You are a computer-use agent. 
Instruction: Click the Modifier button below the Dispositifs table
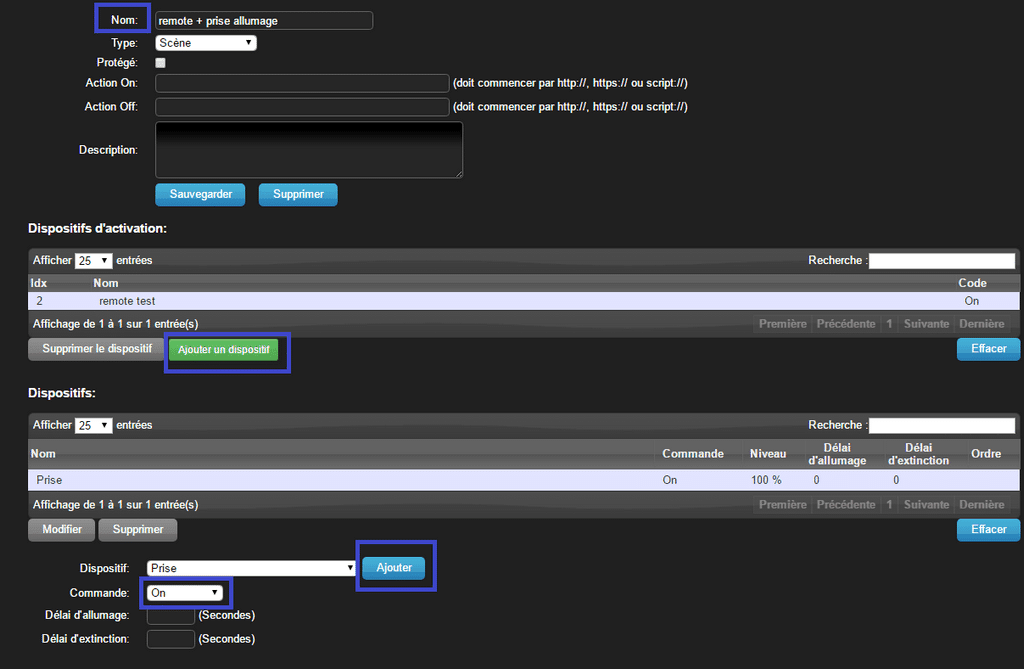61,529
